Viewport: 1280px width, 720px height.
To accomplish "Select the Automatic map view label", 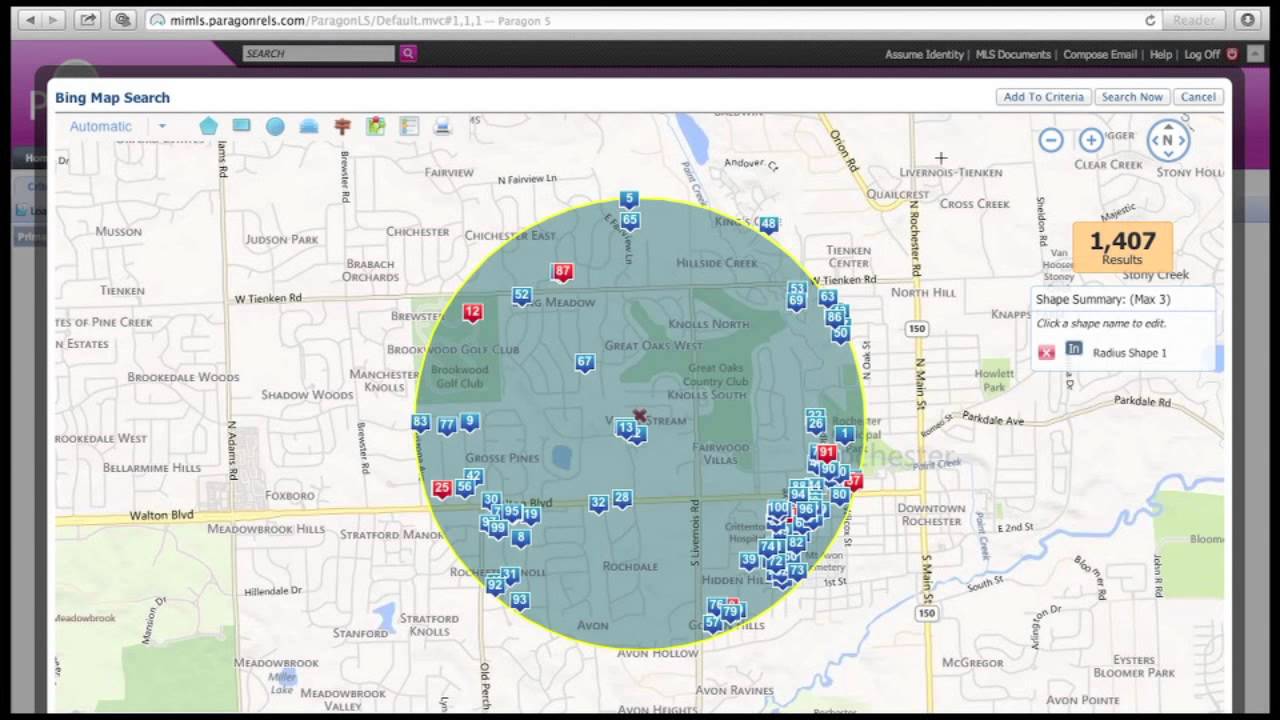I will pos(100,126).
